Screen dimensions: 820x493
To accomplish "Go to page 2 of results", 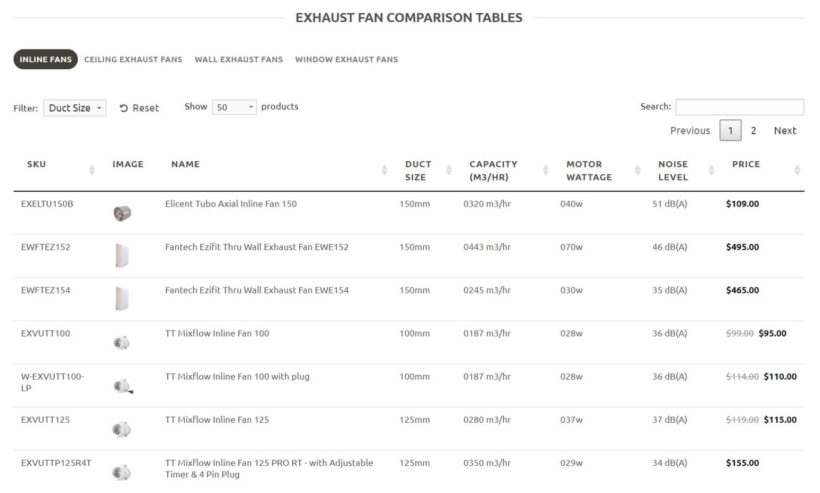I will [x=753, y=131].
